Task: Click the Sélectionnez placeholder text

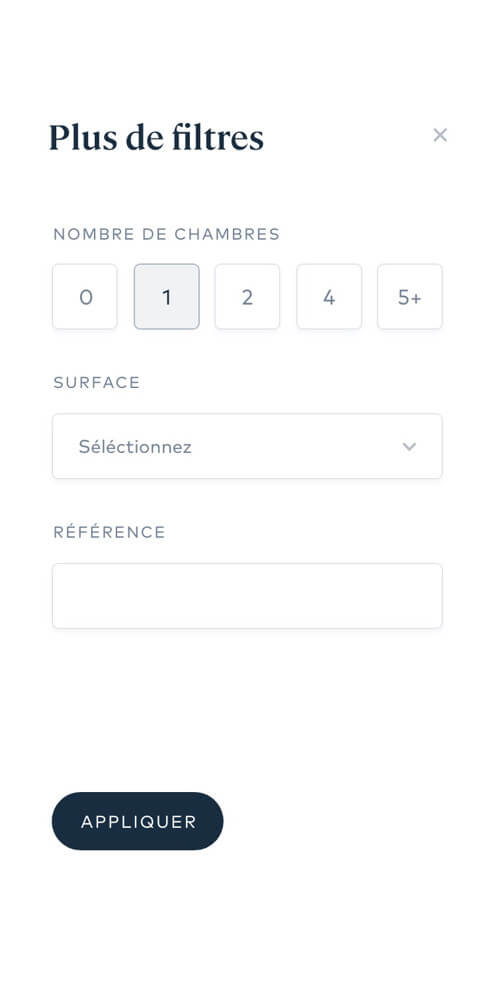Action: coord(135,447)
